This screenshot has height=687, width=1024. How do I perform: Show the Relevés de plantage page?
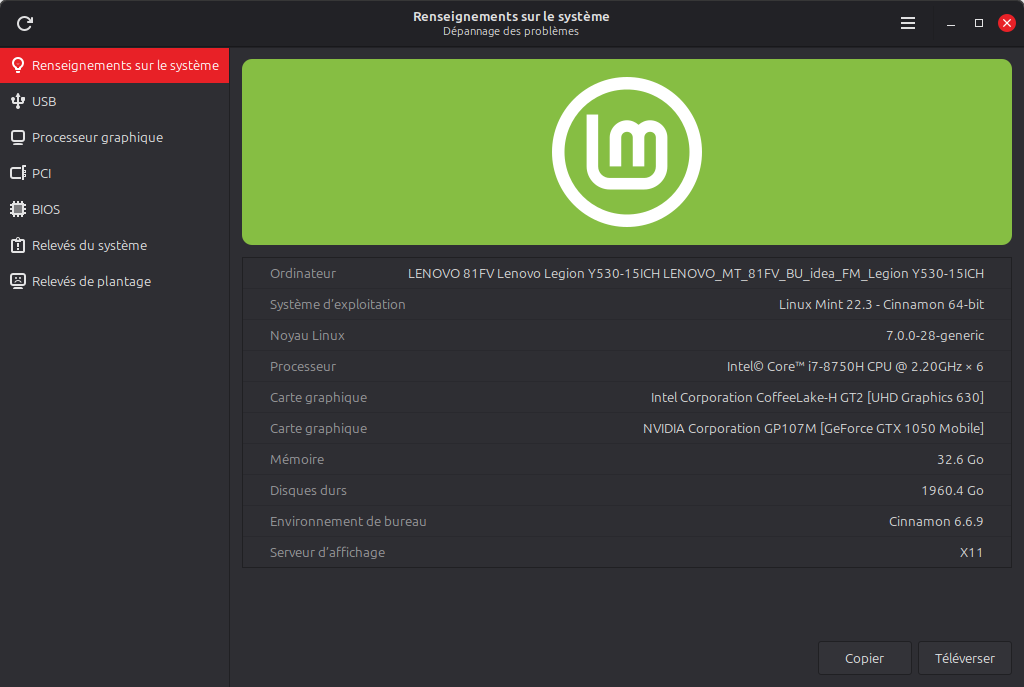(114, 281)
